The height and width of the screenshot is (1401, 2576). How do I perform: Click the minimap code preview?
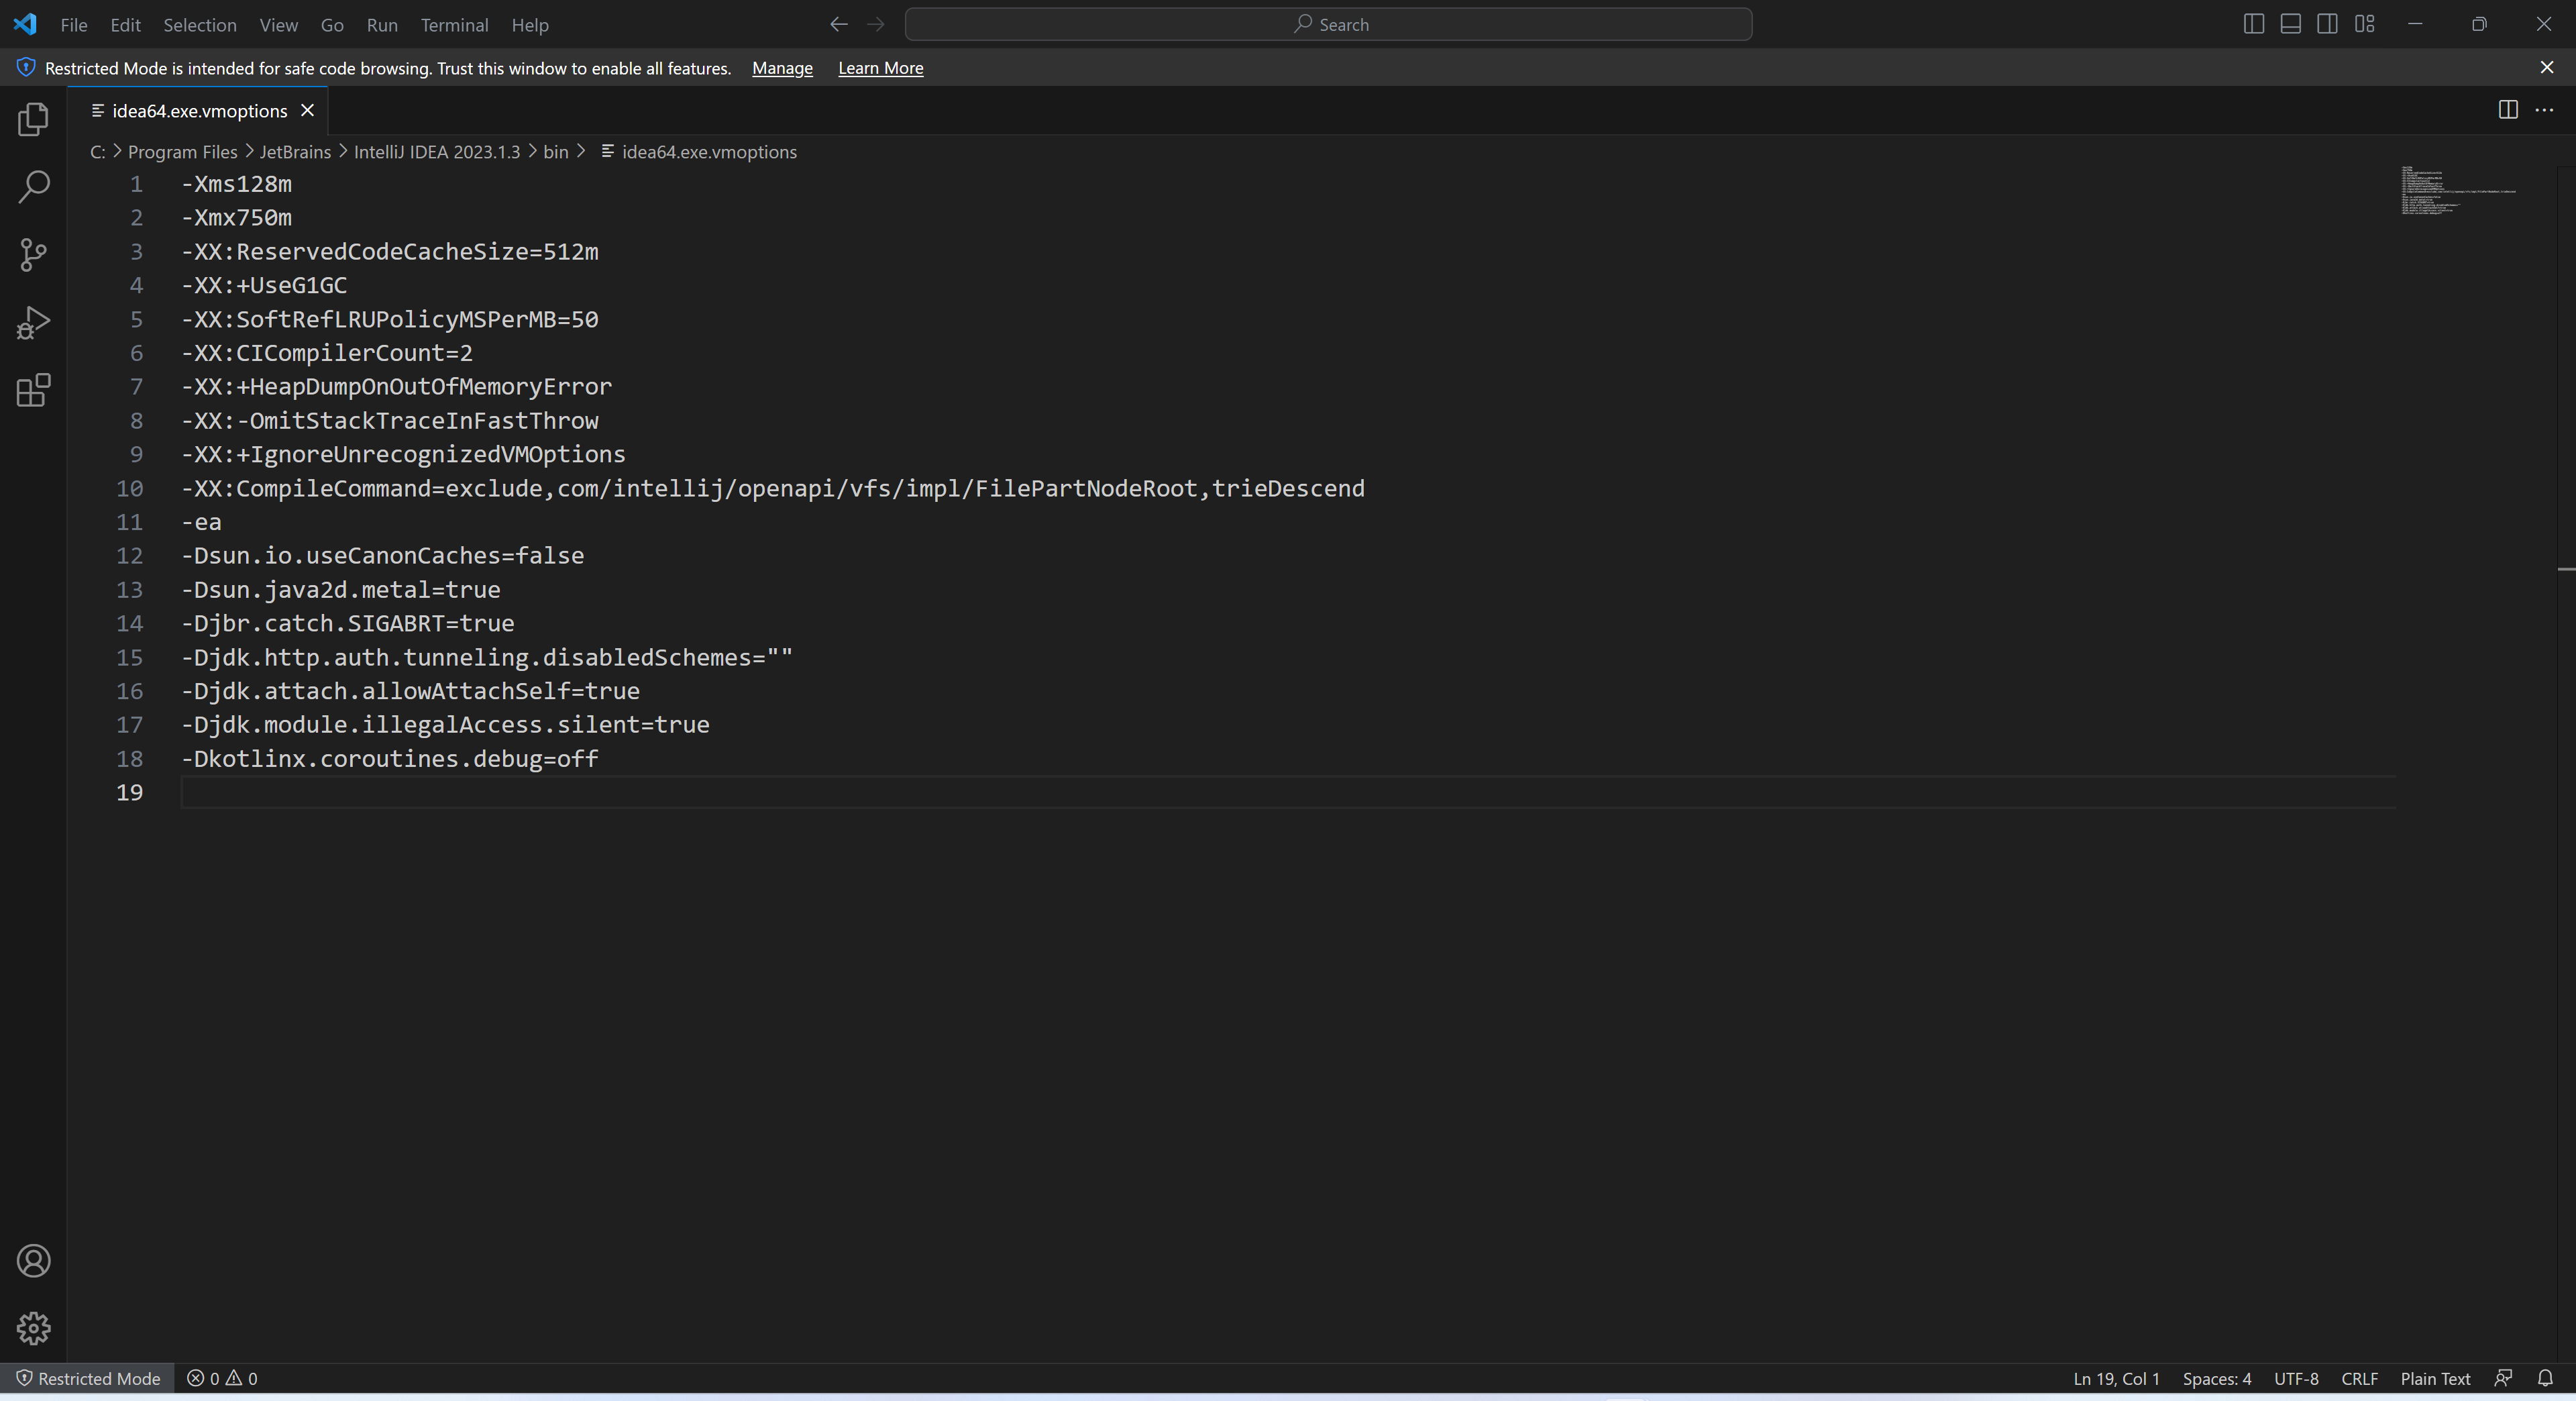pyautogui.click(x=2458, y=190)
